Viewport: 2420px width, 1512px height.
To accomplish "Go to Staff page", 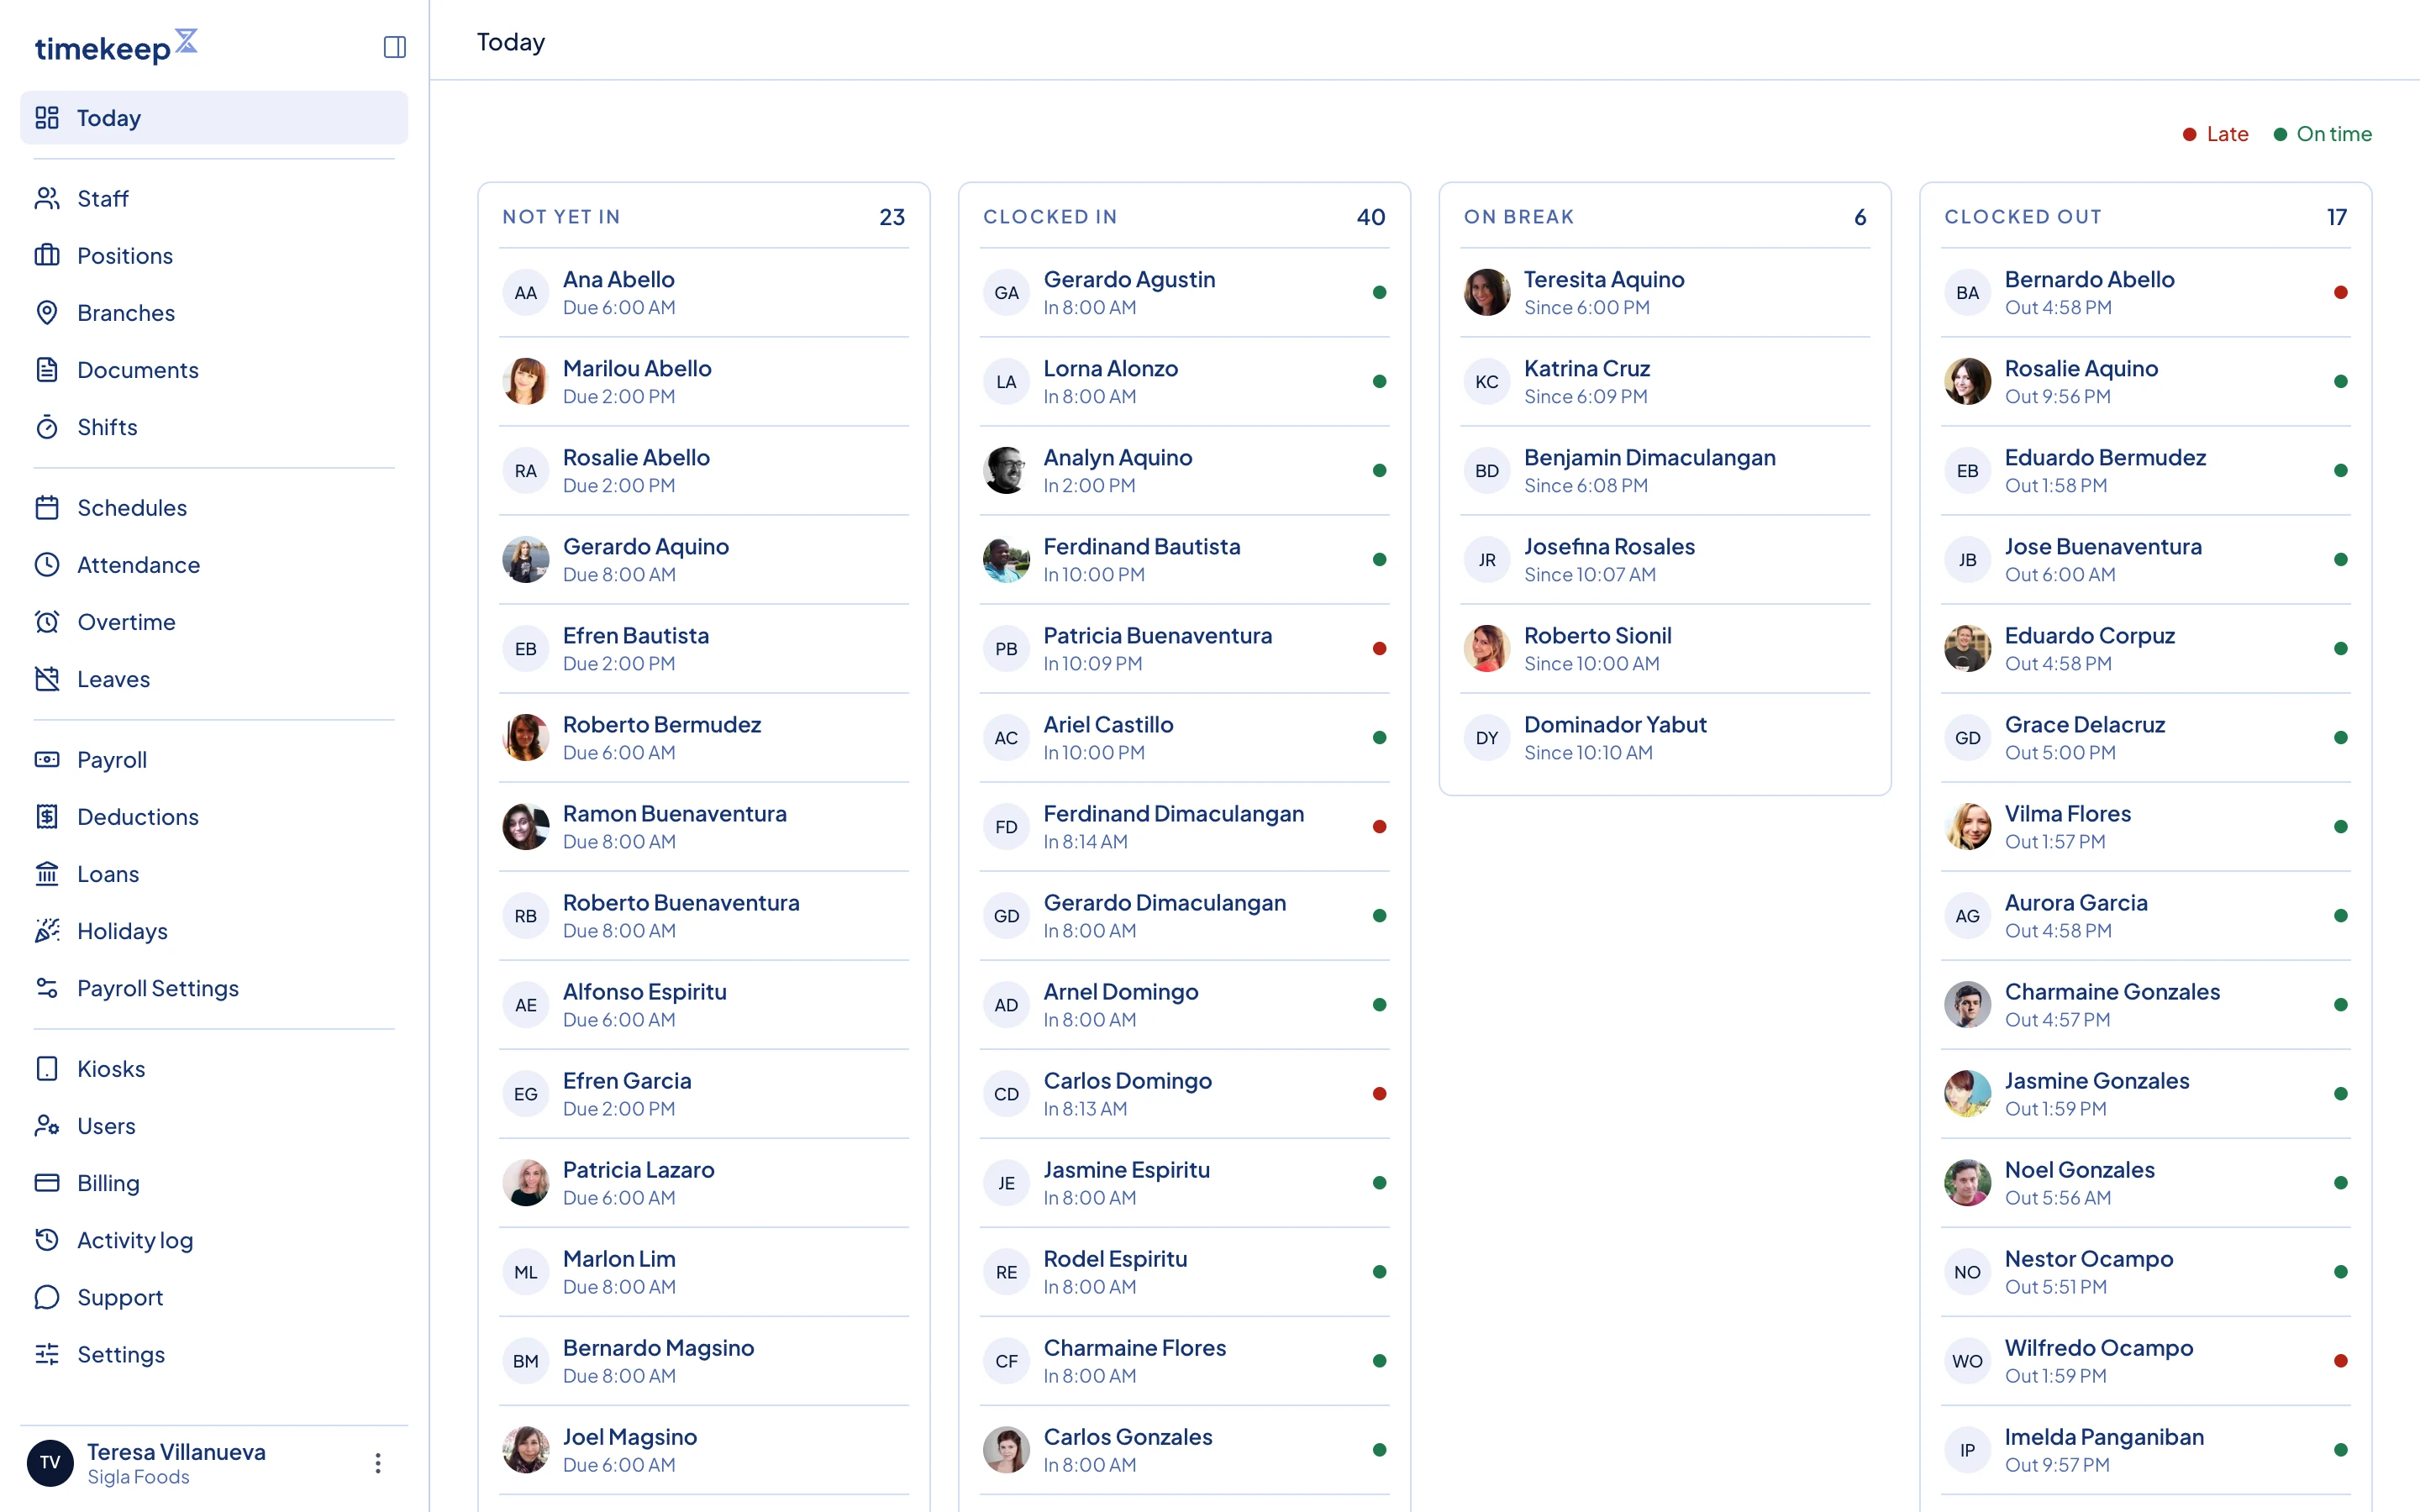I will [x=214, y=198].
